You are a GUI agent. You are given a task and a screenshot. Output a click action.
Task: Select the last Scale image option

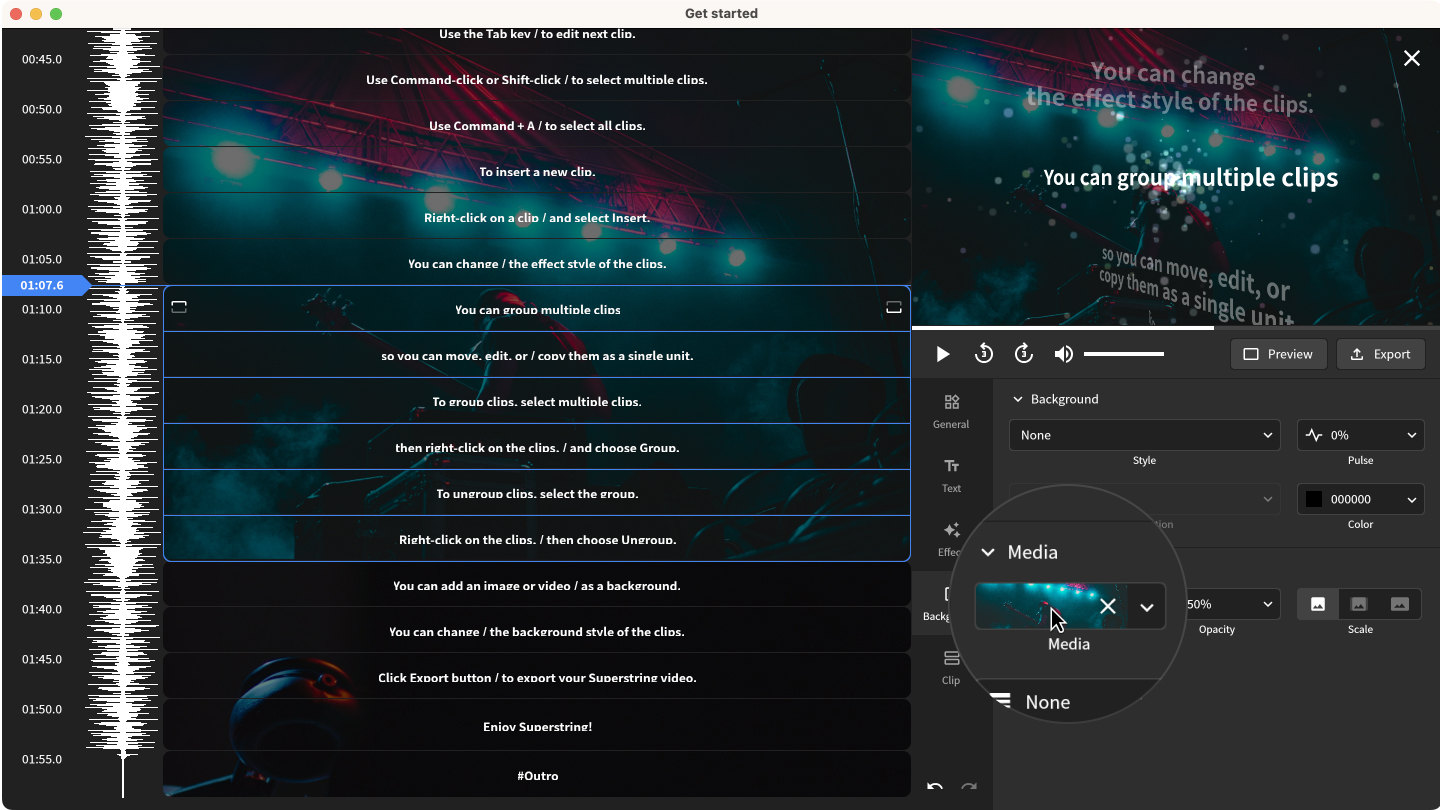click(x=1400, y=604)
